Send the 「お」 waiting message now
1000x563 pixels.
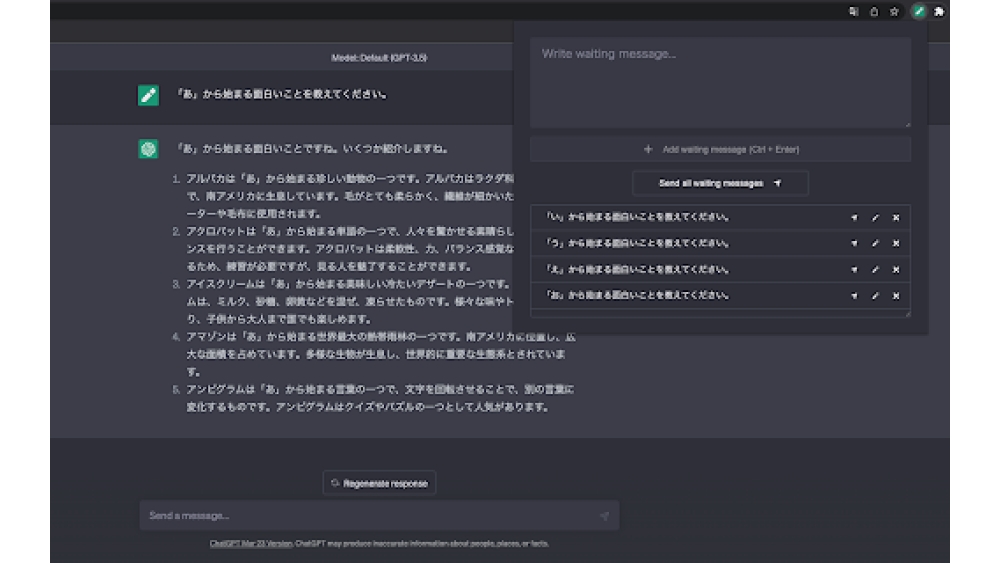854,296
